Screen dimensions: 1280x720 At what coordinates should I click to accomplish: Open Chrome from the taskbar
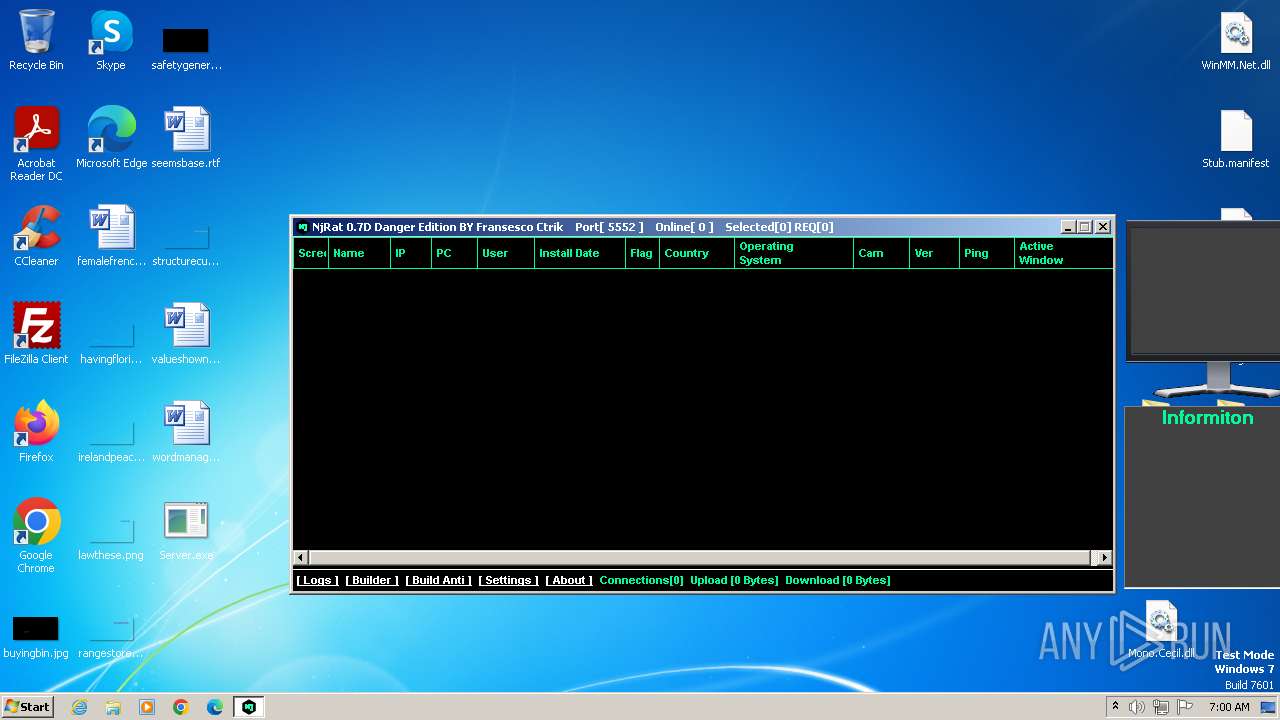(181, 707)
